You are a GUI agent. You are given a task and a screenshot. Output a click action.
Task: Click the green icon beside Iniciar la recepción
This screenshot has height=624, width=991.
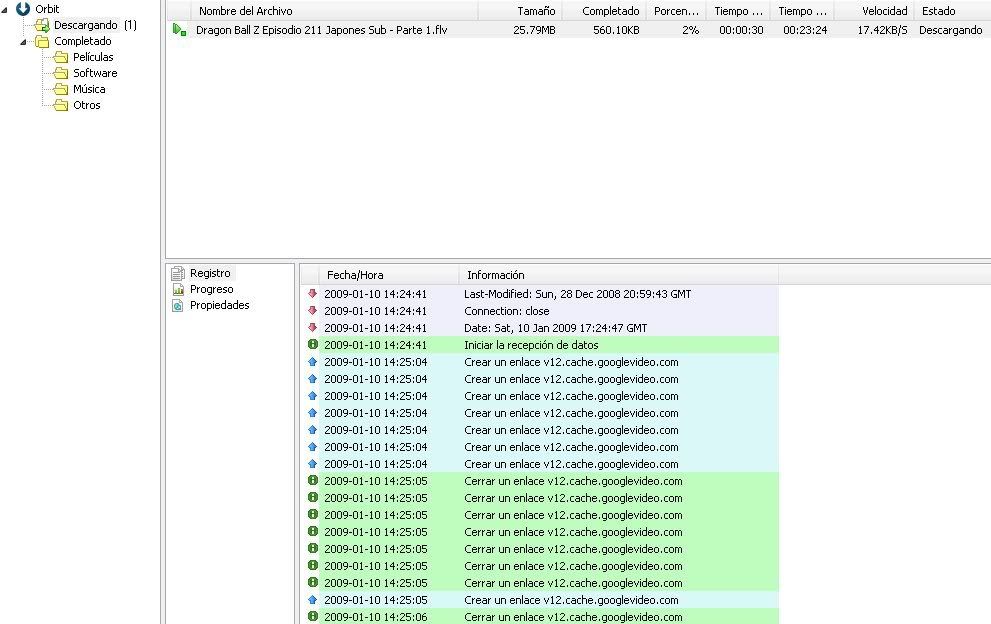(312, 345)
